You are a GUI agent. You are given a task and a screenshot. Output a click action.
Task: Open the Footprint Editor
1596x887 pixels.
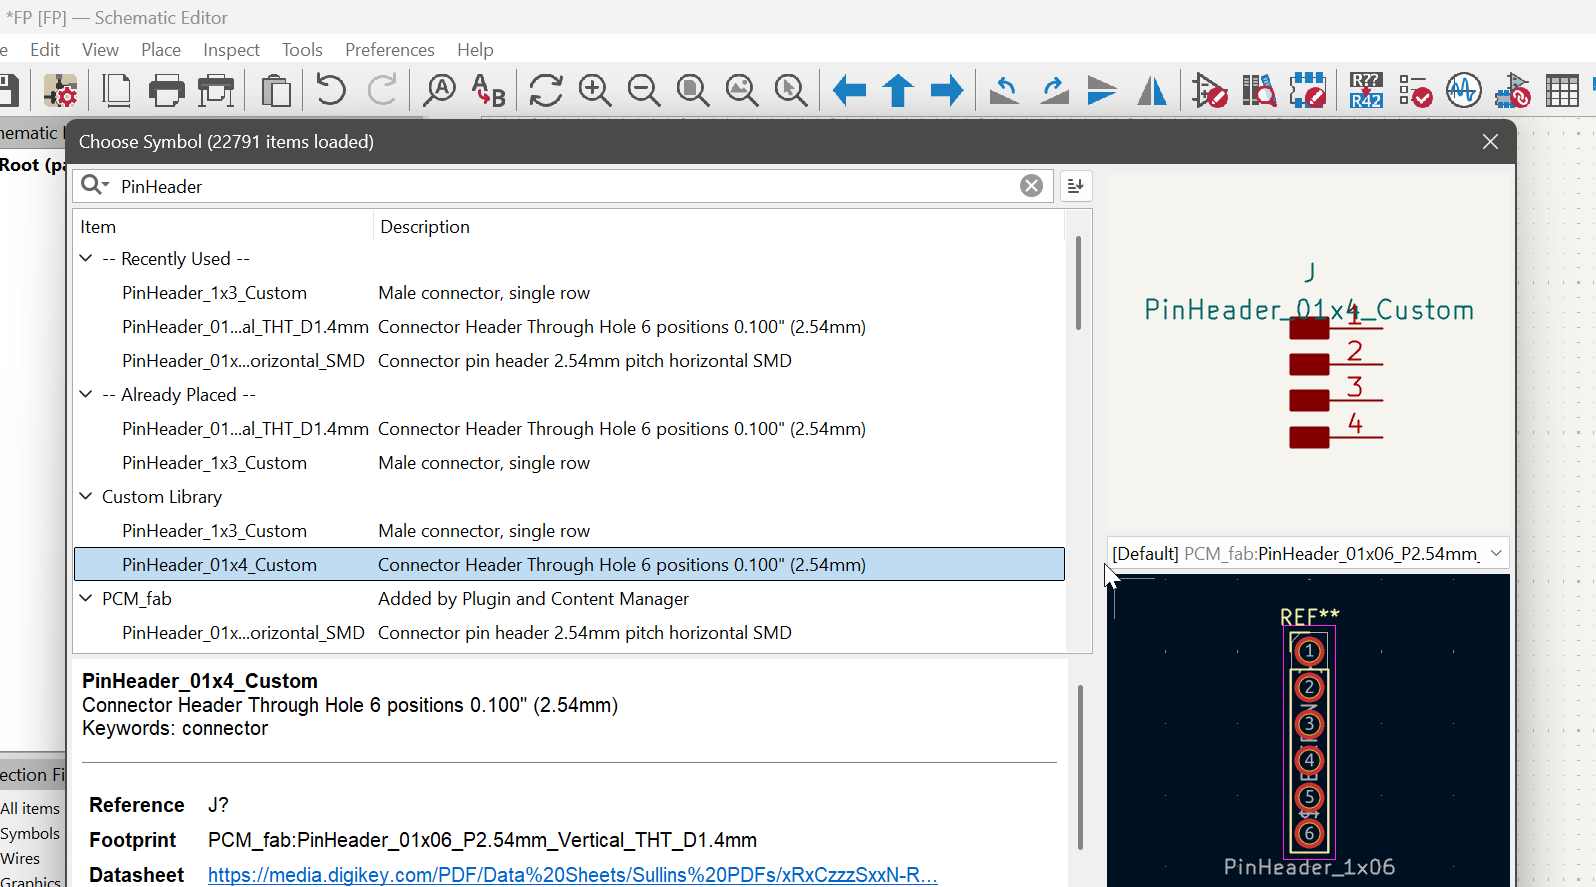pos(1308,91)
